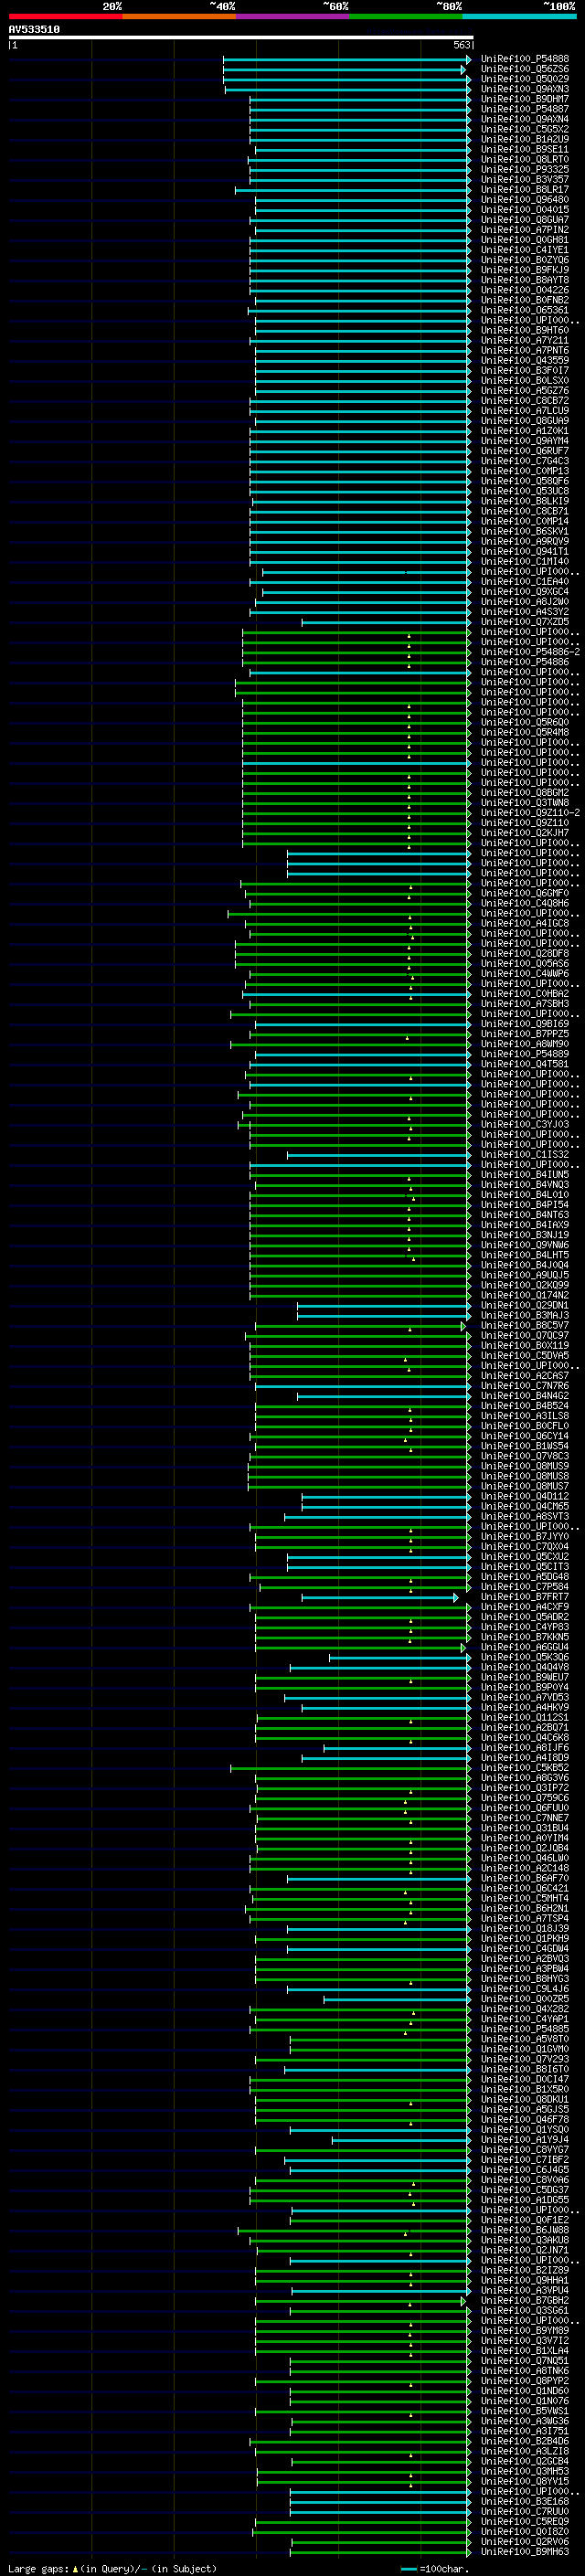
Task: Click the cyan ~100% legend segment
Action: (x=519, y=16)
